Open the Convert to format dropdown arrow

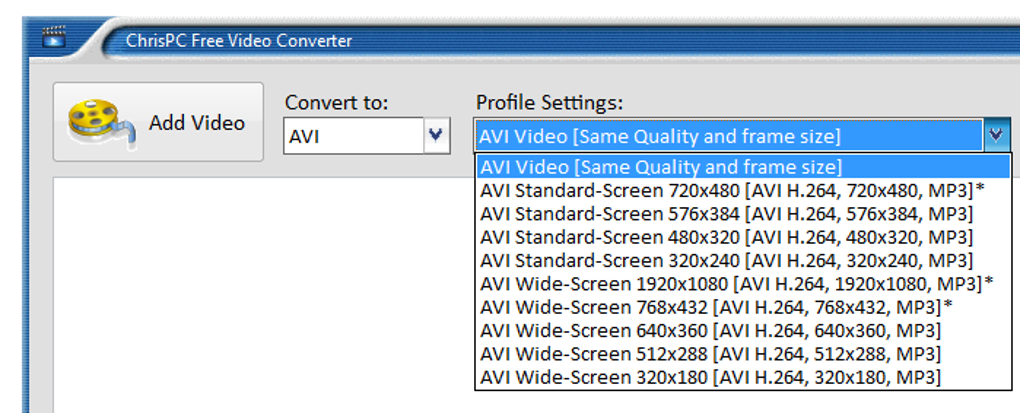coord(436,135)
